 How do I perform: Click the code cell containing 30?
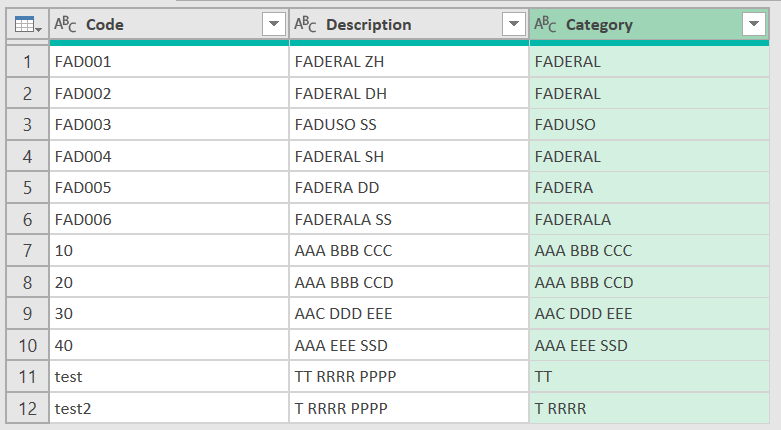click(169, 314)
